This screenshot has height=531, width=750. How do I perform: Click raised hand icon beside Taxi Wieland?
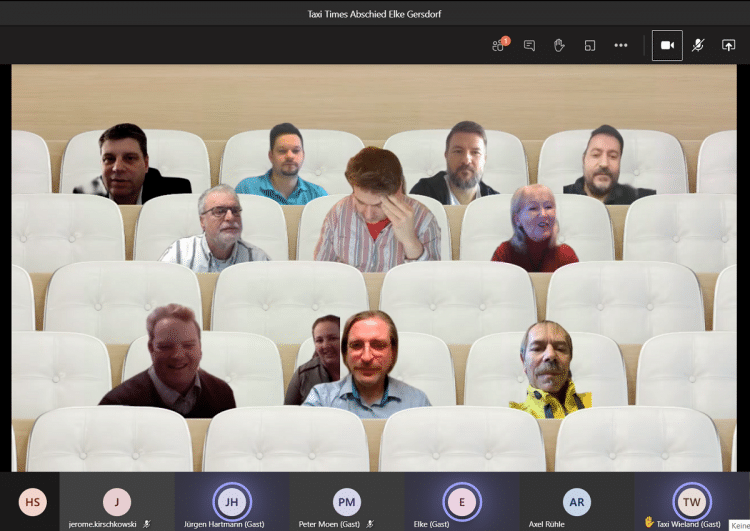point(648,523)
